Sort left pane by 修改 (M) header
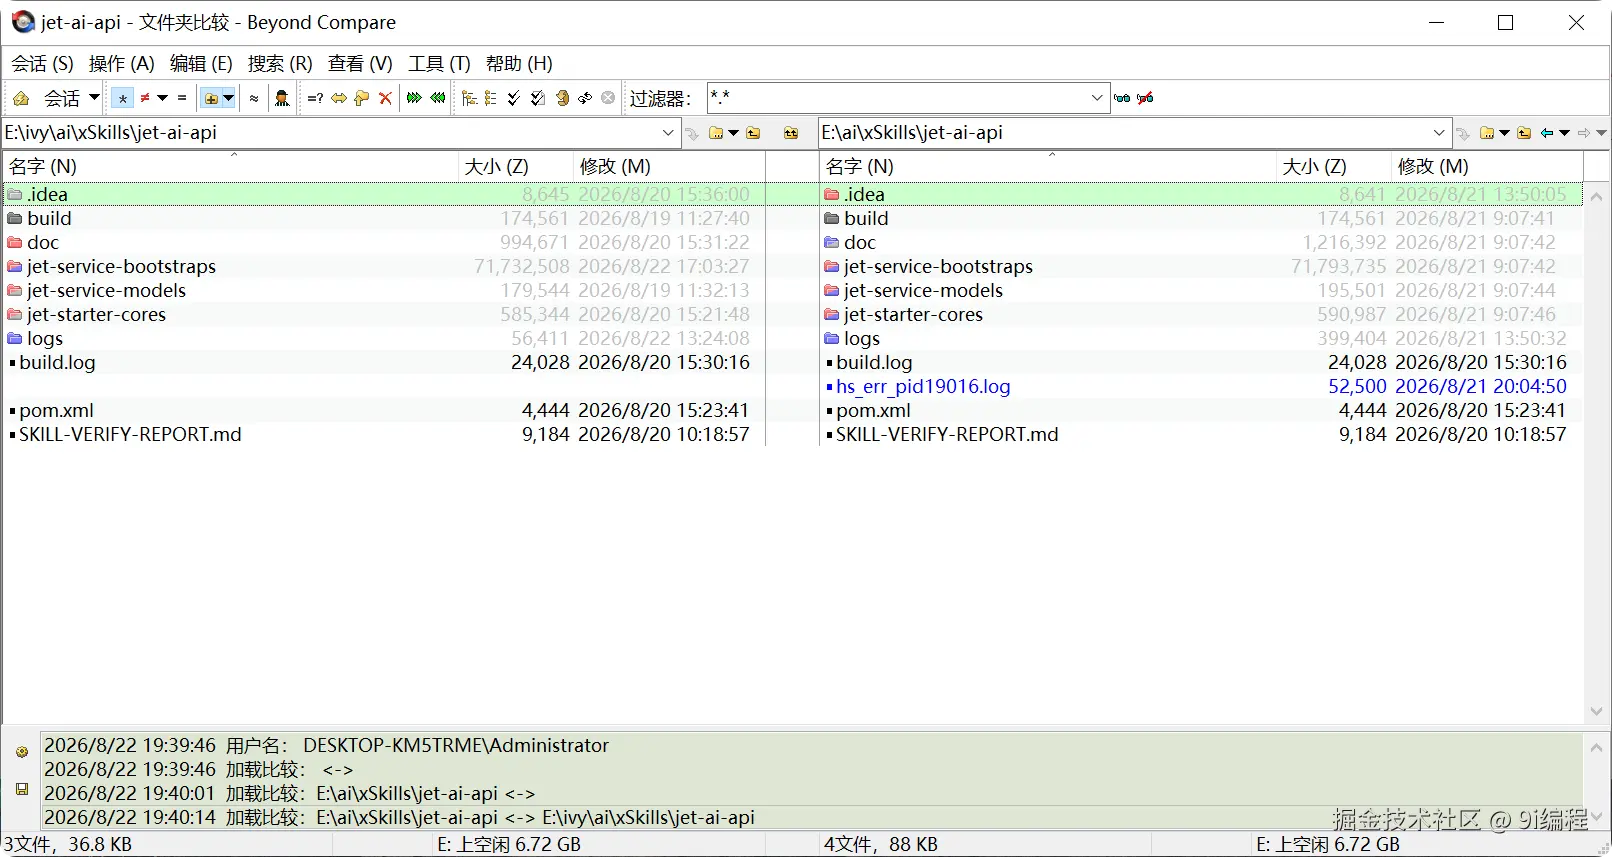 669,167
